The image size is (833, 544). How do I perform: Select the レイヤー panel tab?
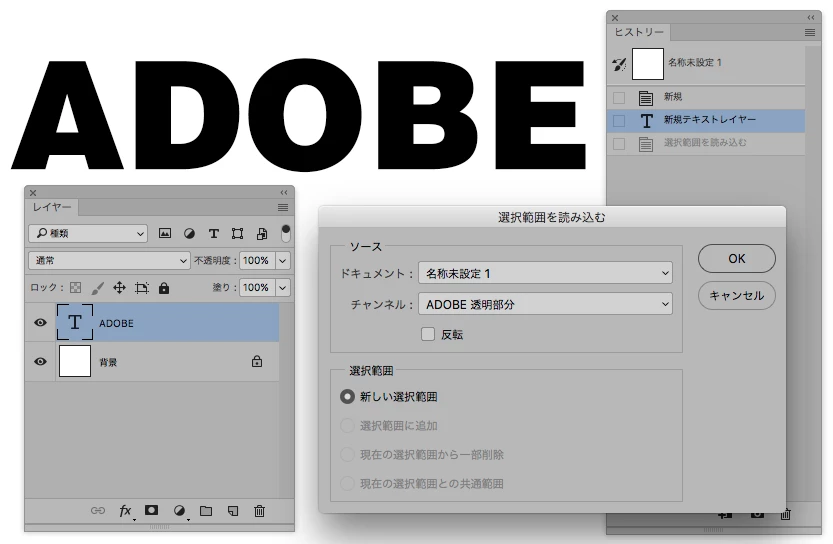(52, 207)
